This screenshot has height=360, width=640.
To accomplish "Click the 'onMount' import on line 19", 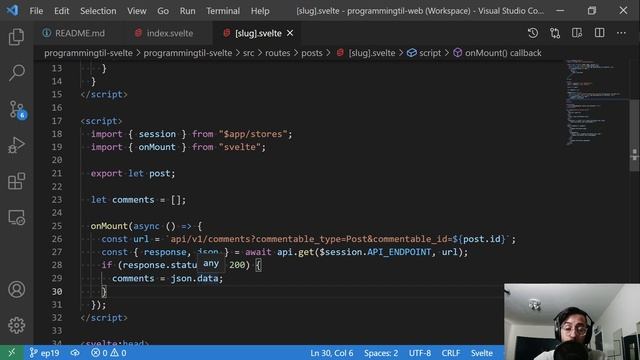I will pyautogui.click(x=157, y=147).
